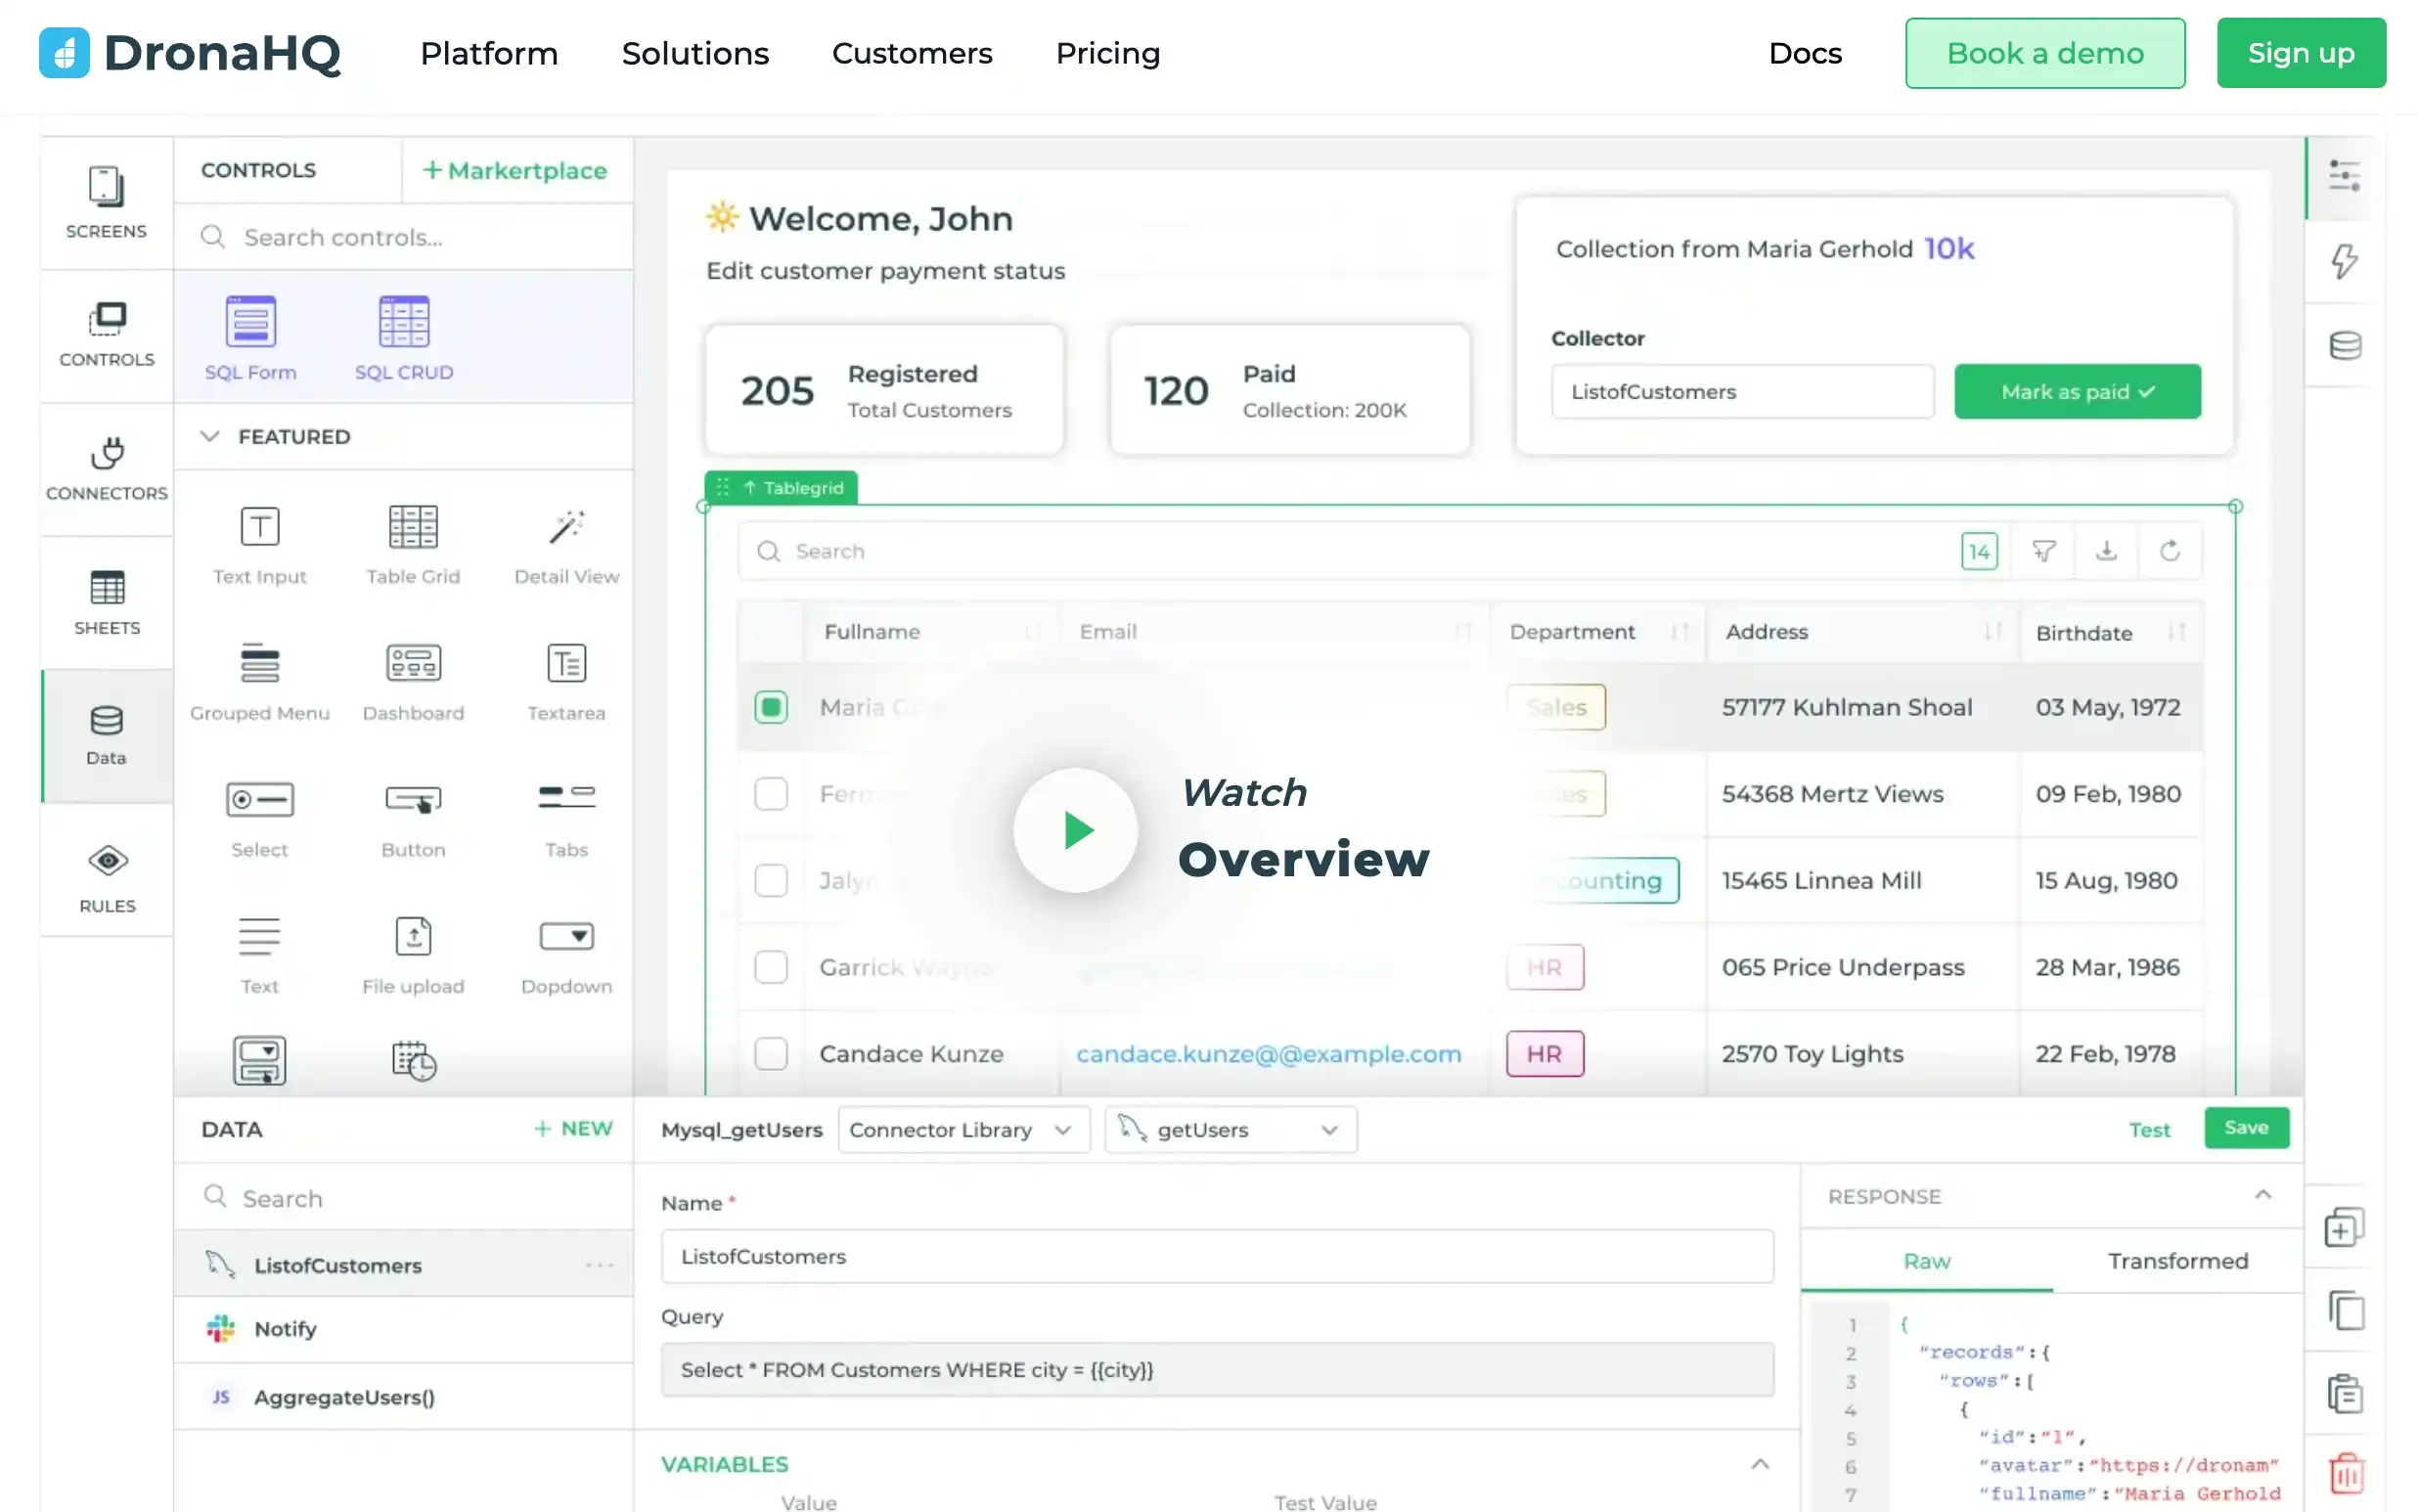Open the Rules sidebar panel
This screenshot has height=1512, width=2418.
106,879
